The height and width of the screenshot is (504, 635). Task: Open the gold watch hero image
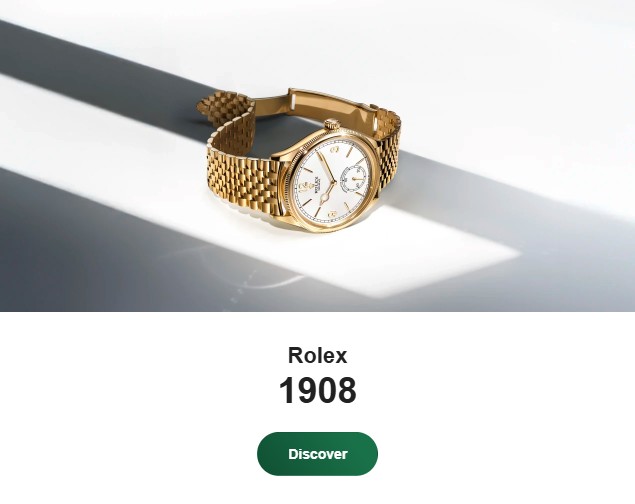(318, 156)
